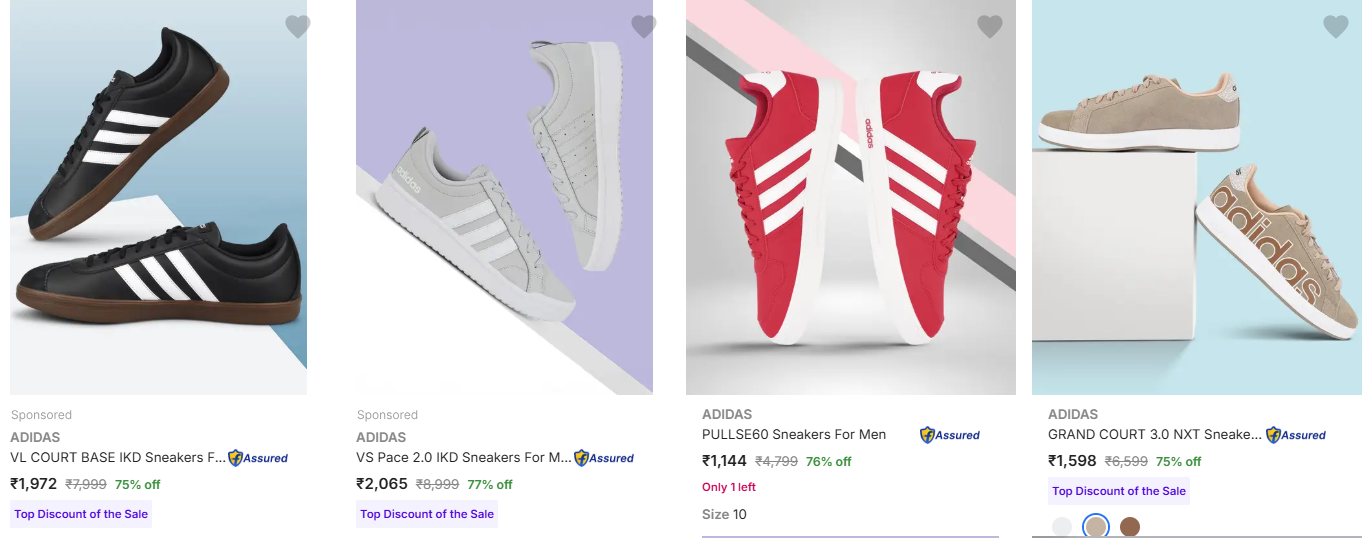Click the heart icon on the red PULLSE60 sneakers

989,27
